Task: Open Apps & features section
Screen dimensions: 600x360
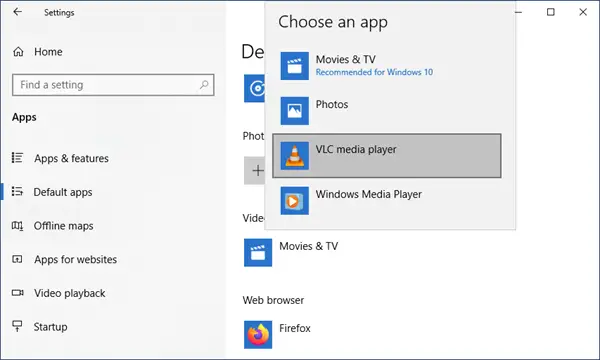Action: (x=71, y=158)
